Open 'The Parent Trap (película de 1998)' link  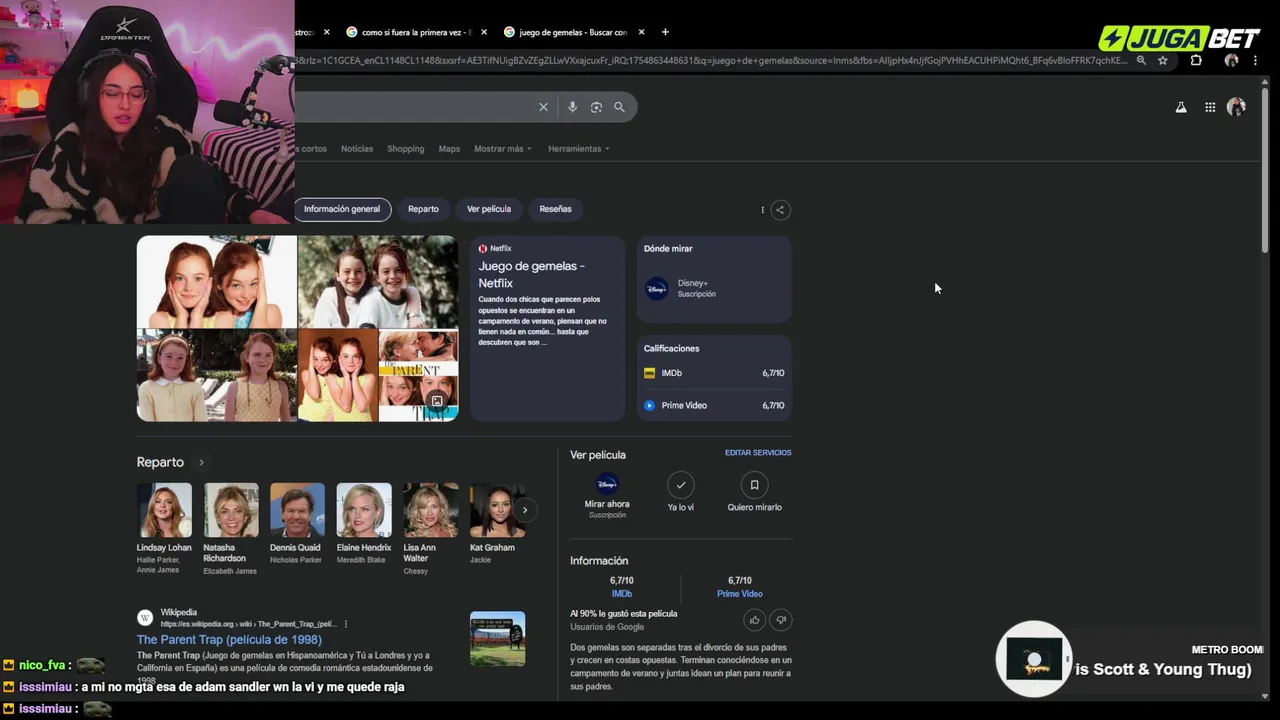(229, 640)
